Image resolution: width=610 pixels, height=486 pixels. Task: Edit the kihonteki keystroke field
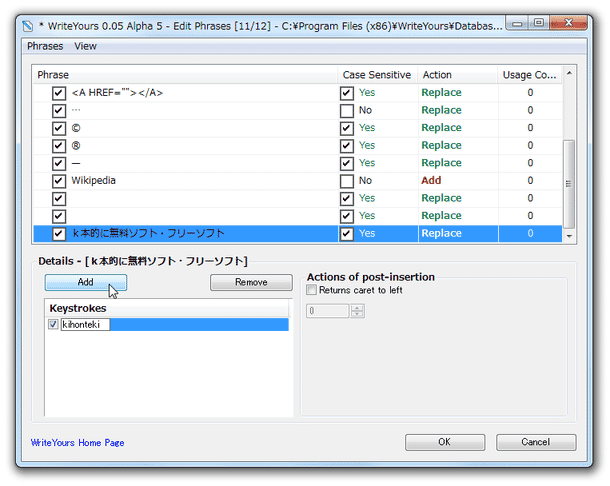point(85,325)
